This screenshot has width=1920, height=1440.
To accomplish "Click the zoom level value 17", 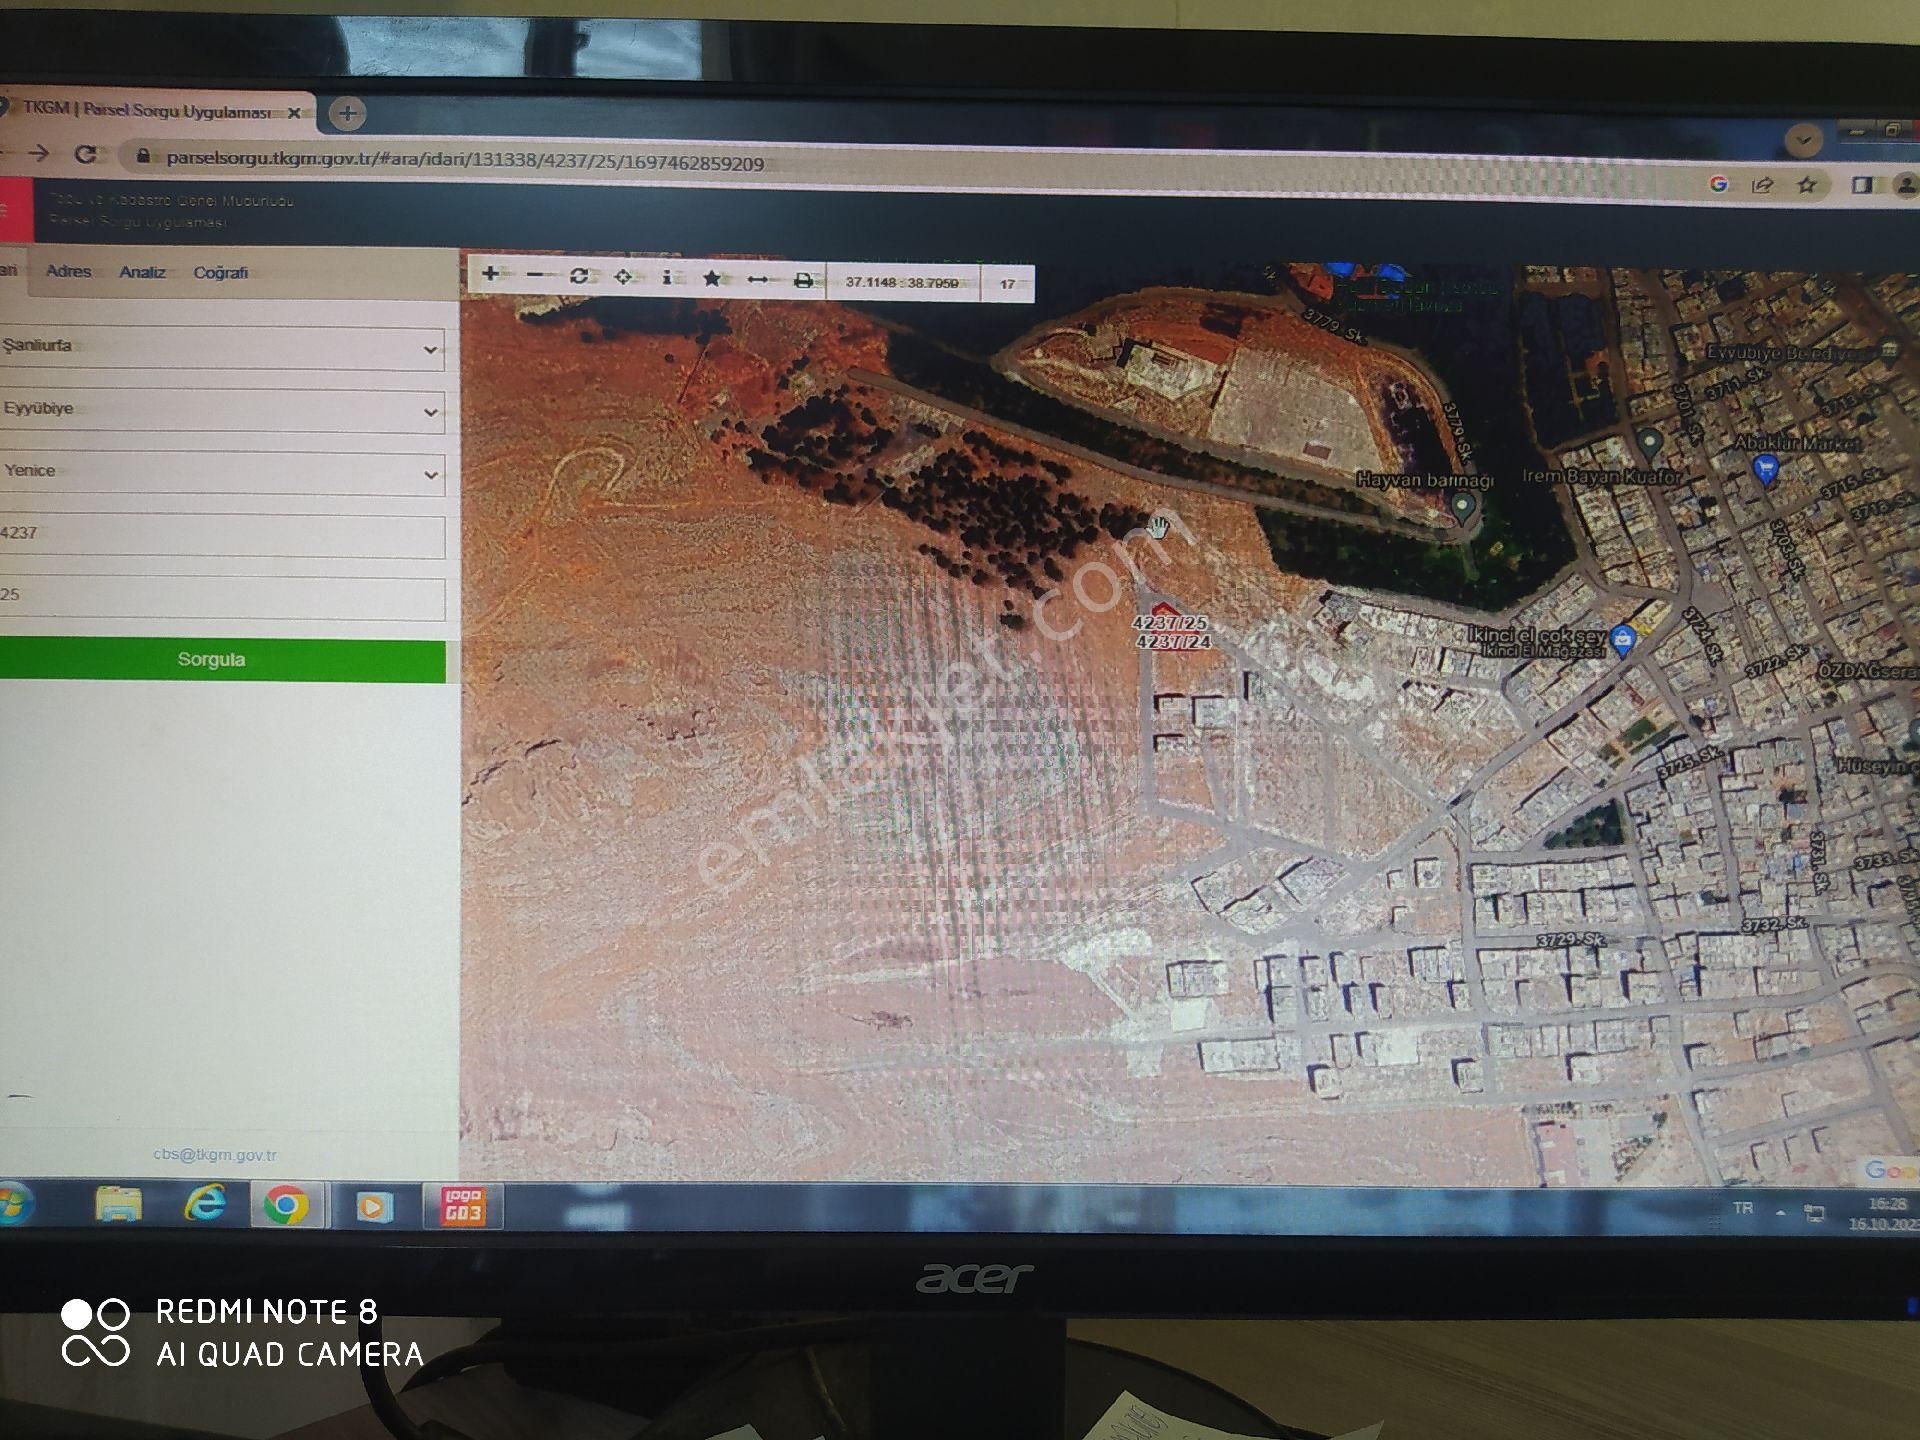I will coord(1007,284).
